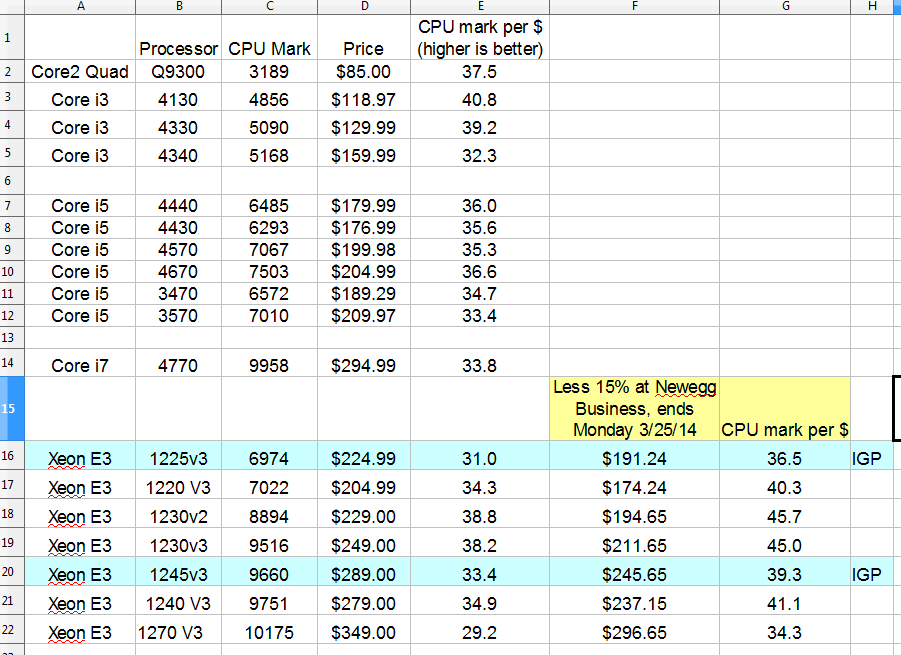
Task: Select row 1 header
Action: click(x=12, y=37)
